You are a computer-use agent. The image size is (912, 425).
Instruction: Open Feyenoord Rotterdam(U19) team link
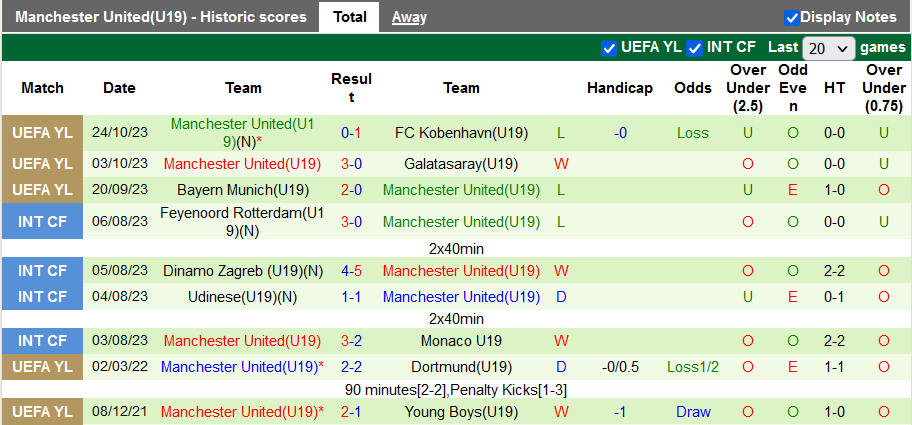click(243, 221)
